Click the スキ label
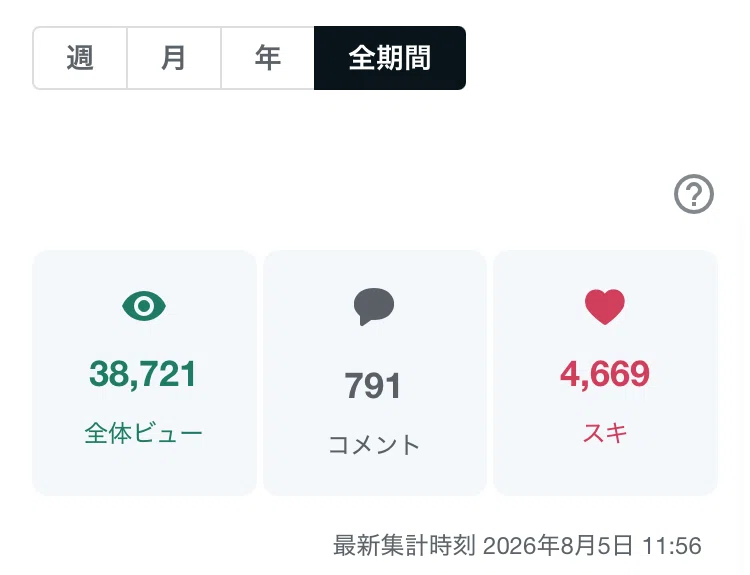The height and width of the screenshot is (575, 750). click(605, 433)
